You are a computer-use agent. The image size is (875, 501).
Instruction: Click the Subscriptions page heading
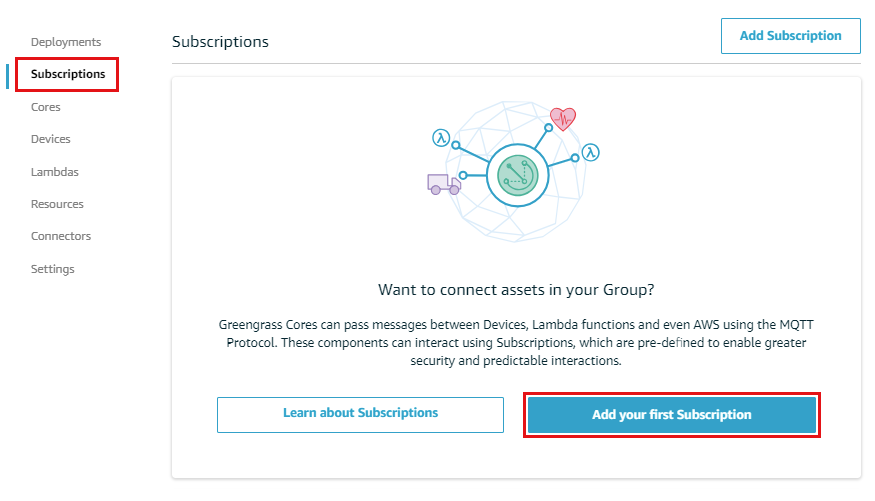(220, 42)
